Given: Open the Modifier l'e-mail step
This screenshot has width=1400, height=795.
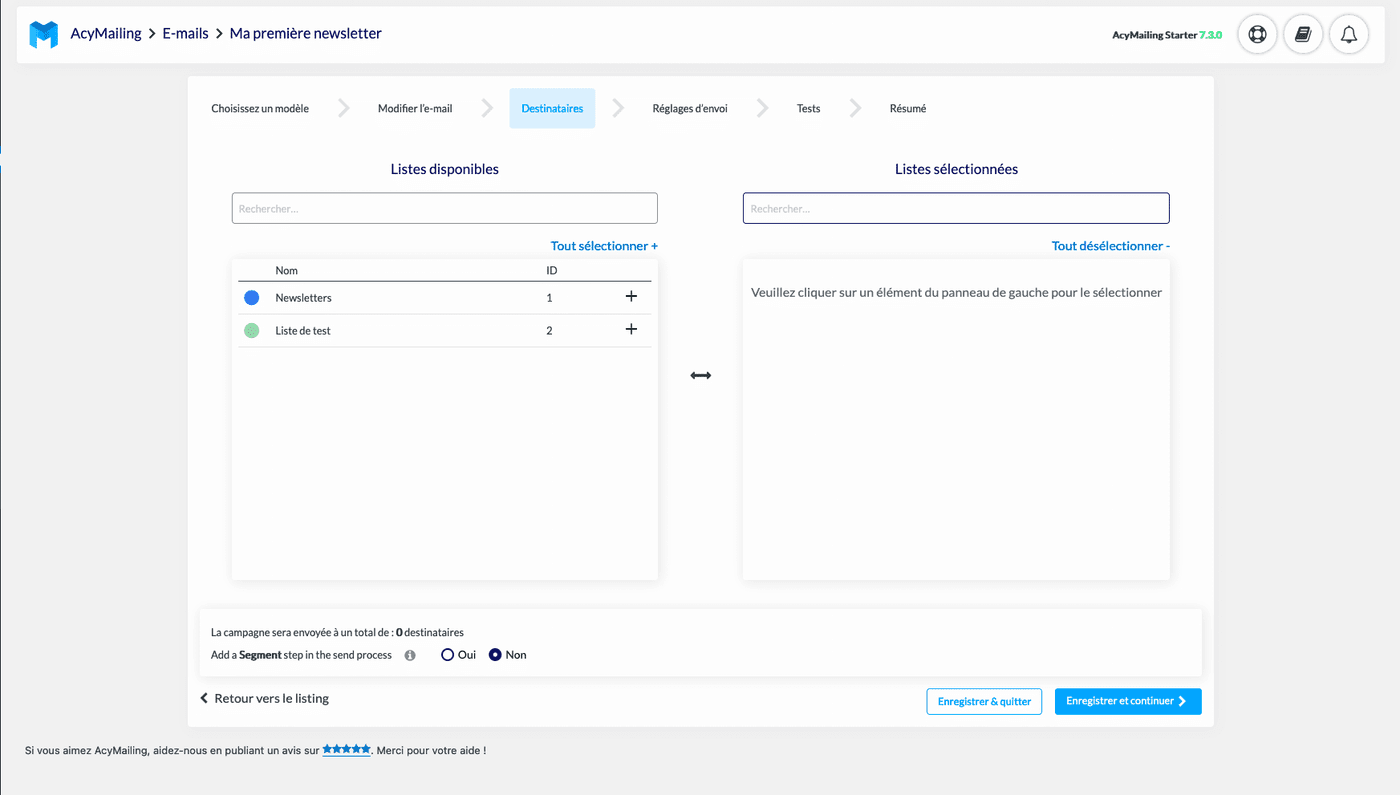Looking at the screenshot, I should pos(415,107).
